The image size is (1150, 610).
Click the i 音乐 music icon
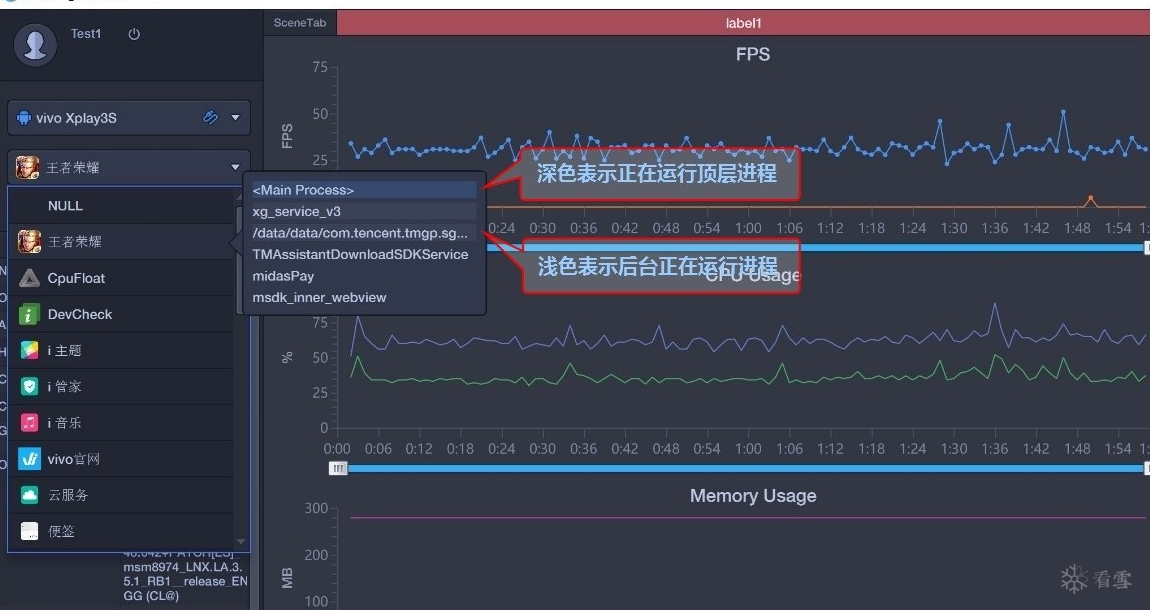coord(29,422)
